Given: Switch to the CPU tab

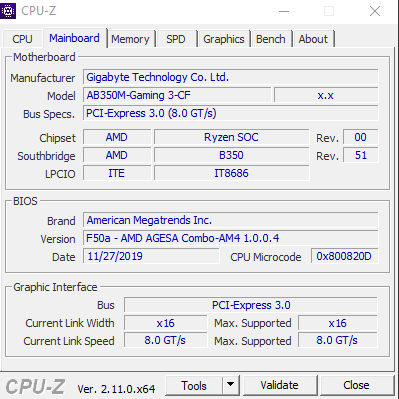Looking at the screenshot, I should coord(22,39).
